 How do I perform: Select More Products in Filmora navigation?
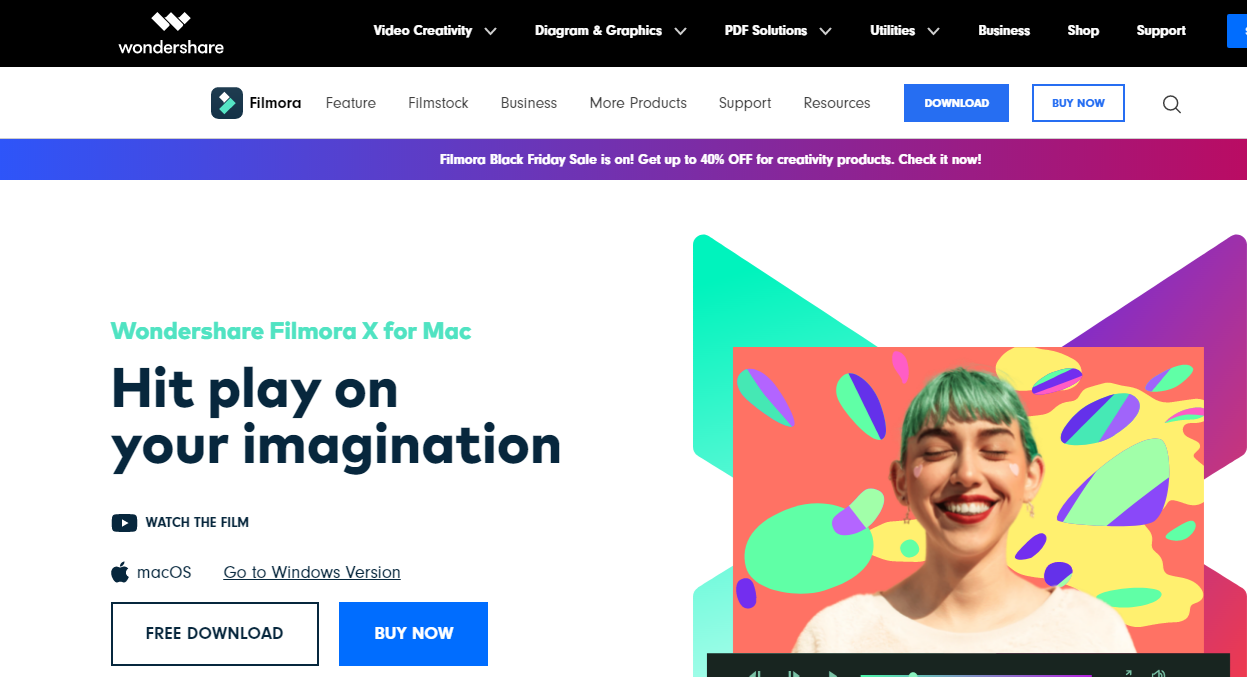(x=638, y=103)
